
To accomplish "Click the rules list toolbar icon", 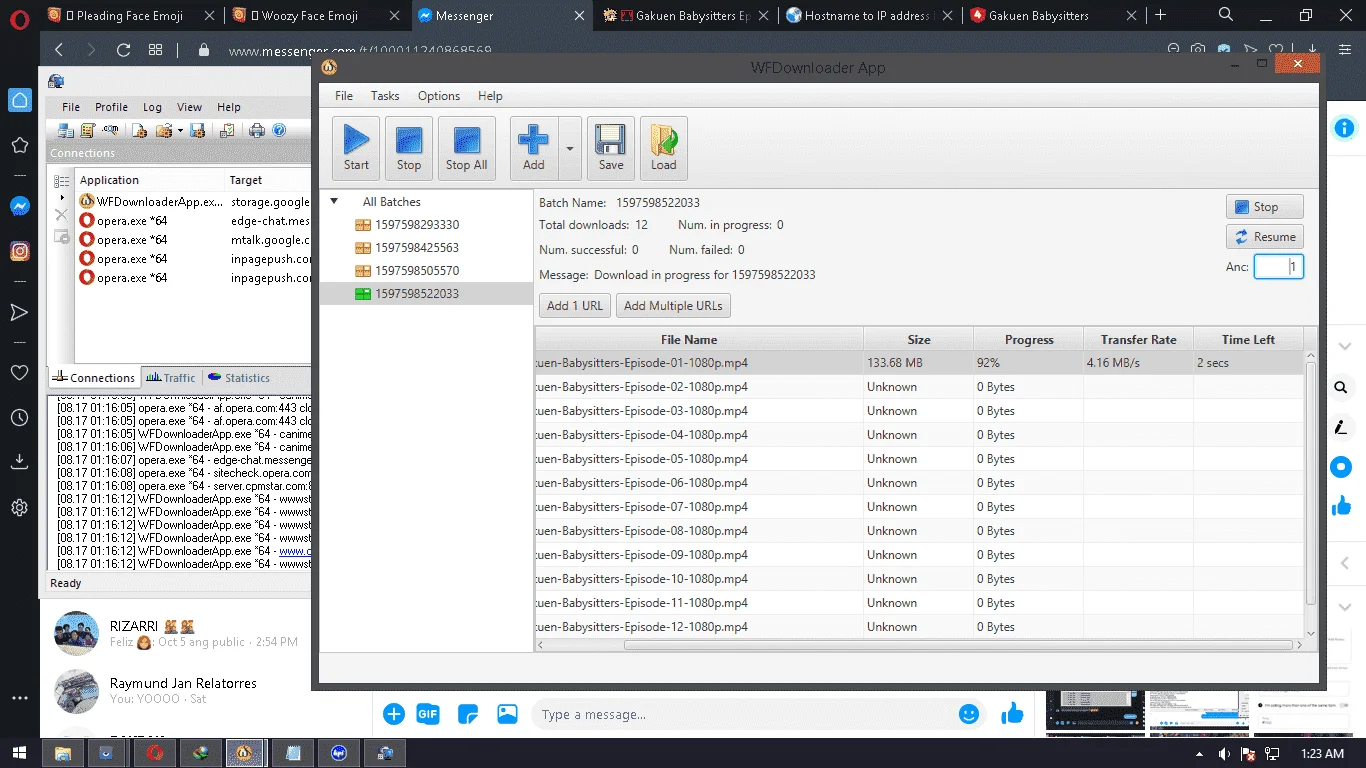I will (88, 131).
